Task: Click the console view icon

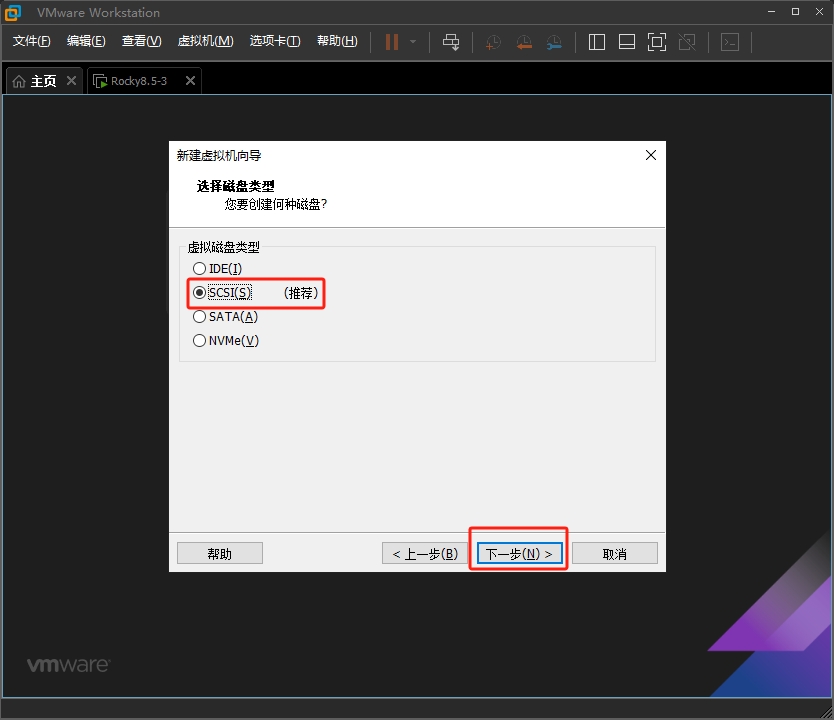Action: (730, 42)
